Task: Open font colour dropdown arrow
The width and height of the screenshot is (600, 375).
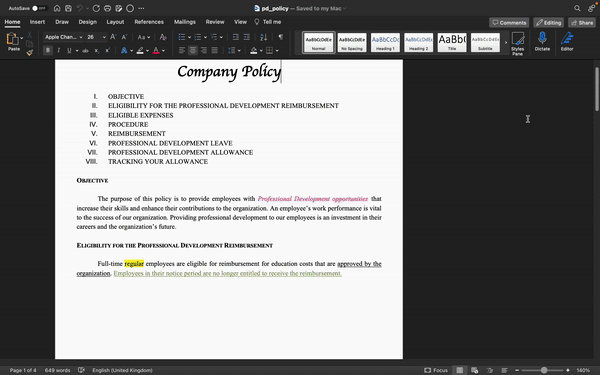Action: (163, 51)
